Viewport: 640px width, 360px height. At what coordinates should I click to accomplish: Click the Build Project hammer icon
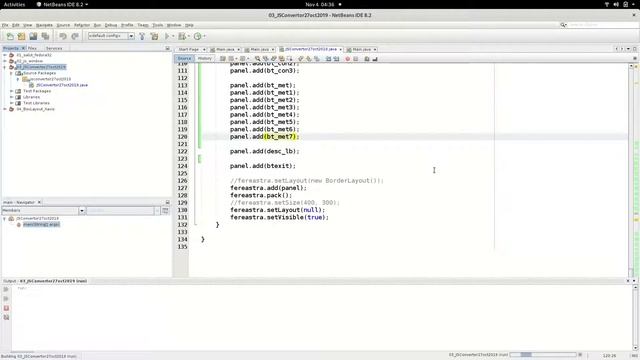(142, 36)
